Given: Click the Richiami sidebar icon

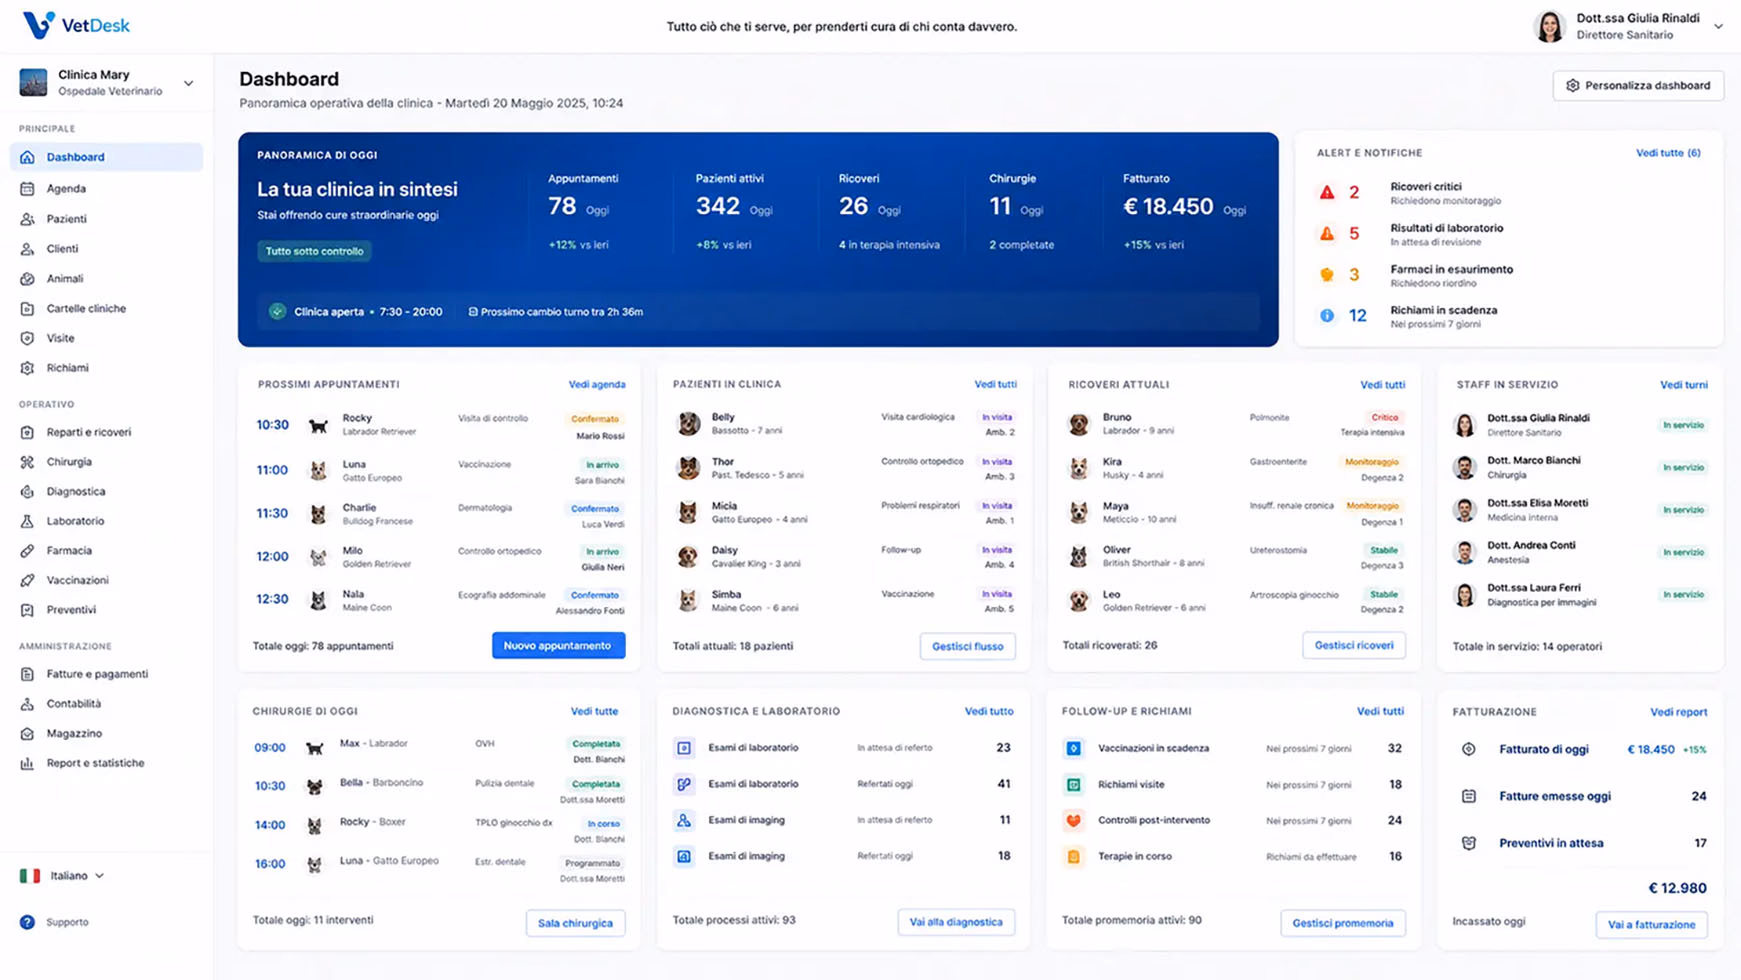Looking at the screenshot, I should 27,368.
